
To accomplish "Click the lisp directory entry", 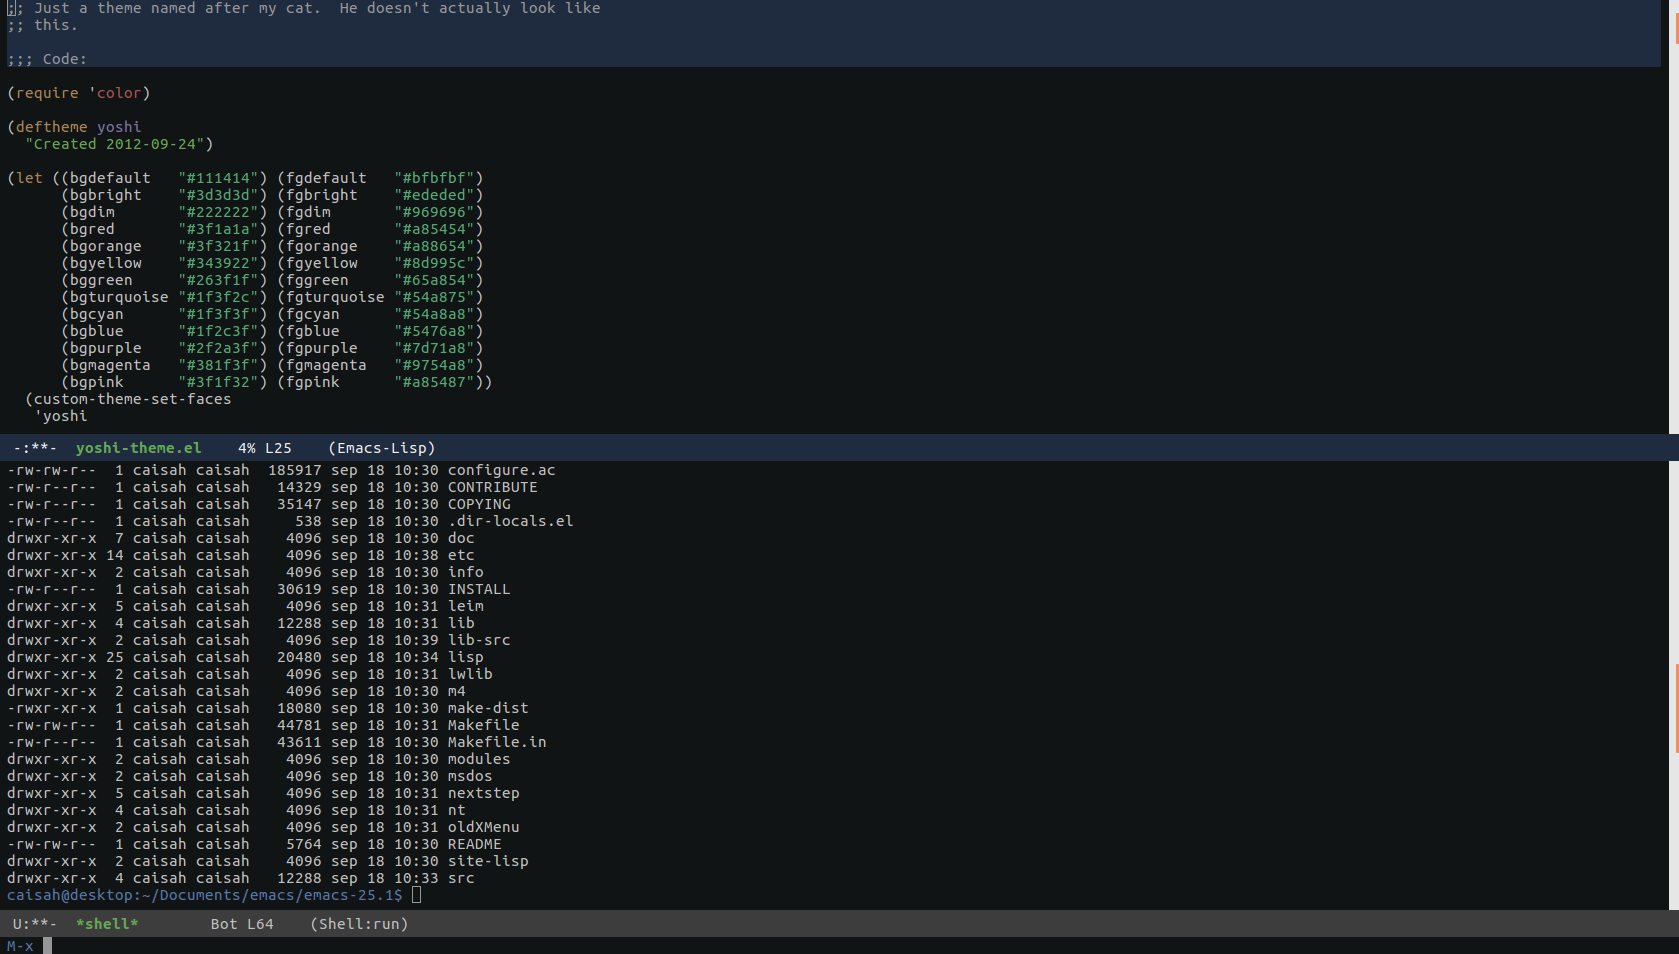I will click(x=465, y=657).
